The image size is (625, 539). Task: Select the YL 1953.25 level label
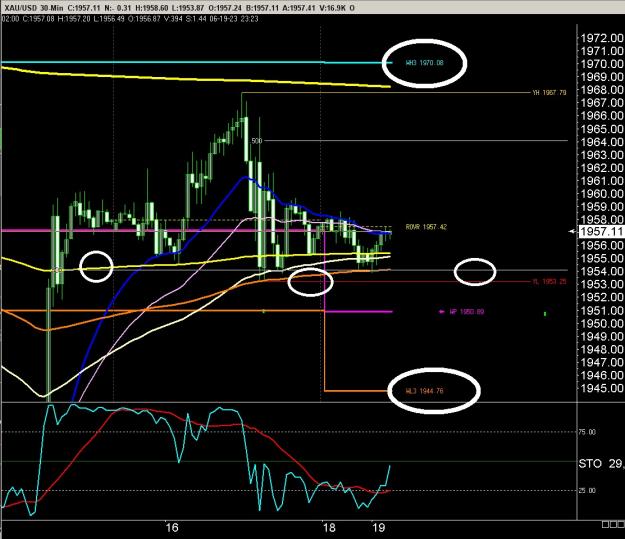pos(549,281)
